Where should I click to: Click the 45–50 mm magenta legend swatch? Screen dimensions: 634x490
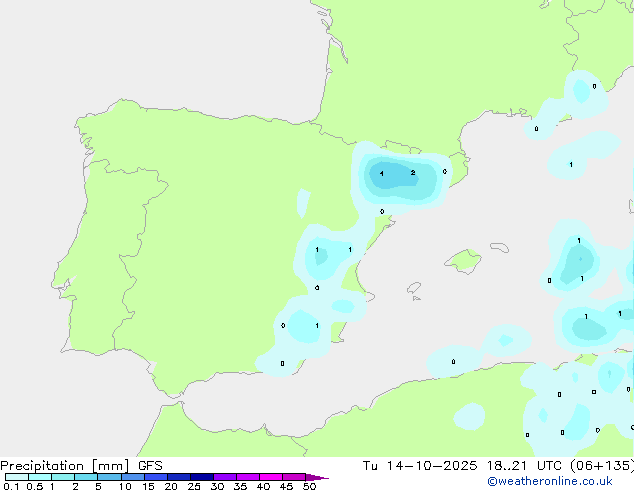294,477
